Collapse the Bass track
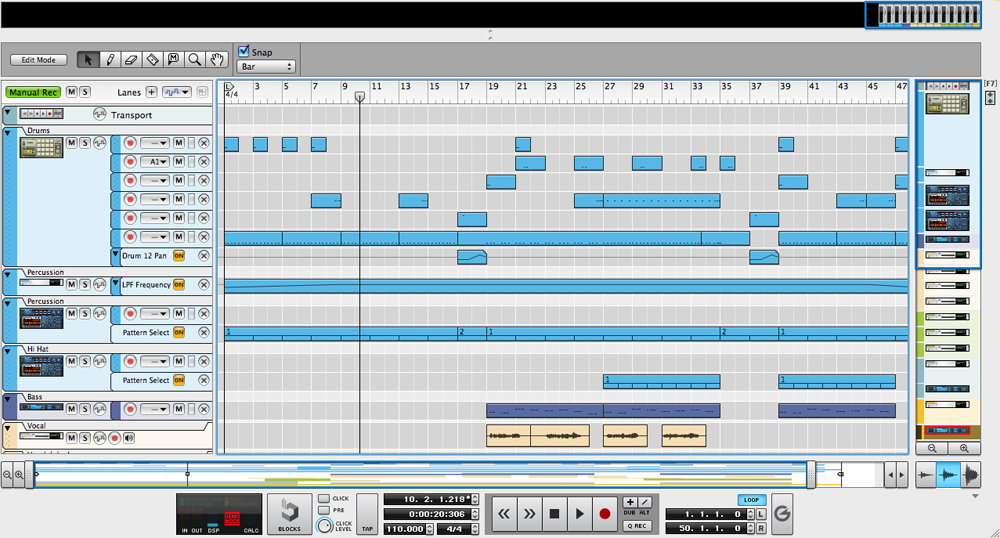Viewport: 1000px width, 538px height. pos(8,399)
